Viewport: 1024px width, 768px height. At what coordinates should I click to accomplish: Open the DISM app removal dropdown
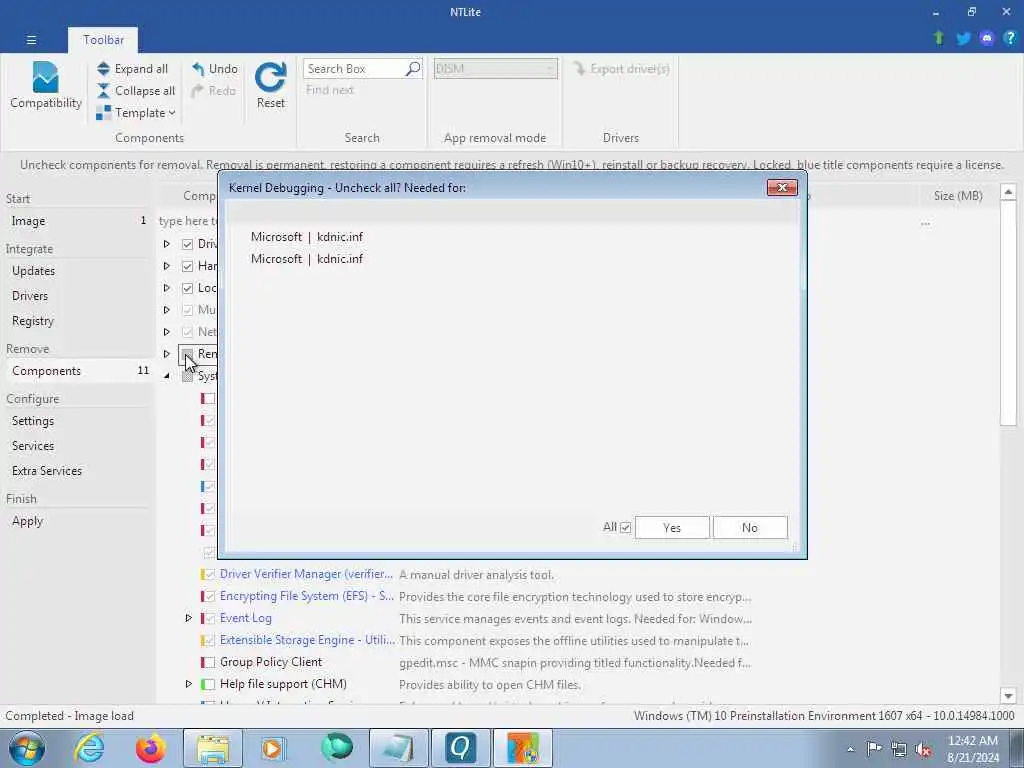point(496,69)
